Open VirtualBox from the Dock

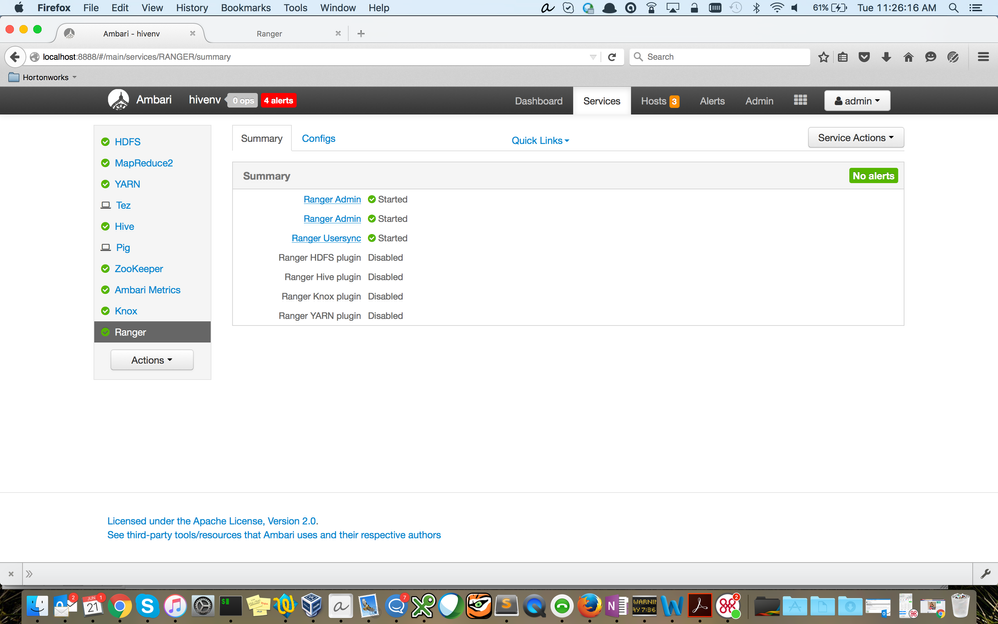point(312,606)
